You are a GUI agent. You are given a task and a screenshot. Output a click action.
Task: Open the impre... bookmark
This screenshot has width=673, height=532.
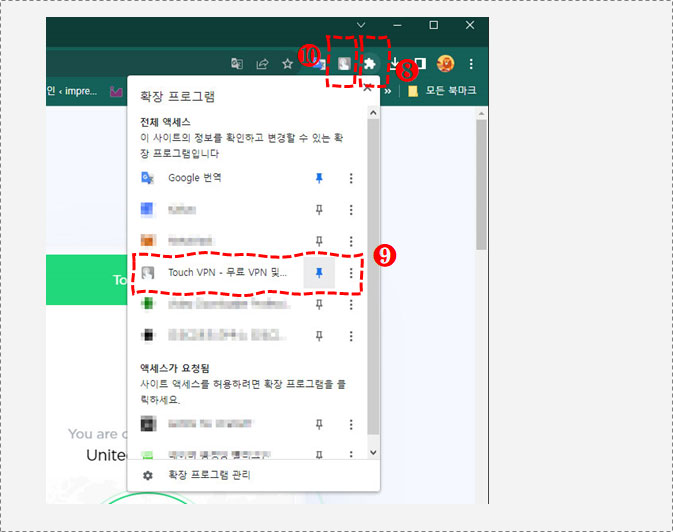pos(72,91)
